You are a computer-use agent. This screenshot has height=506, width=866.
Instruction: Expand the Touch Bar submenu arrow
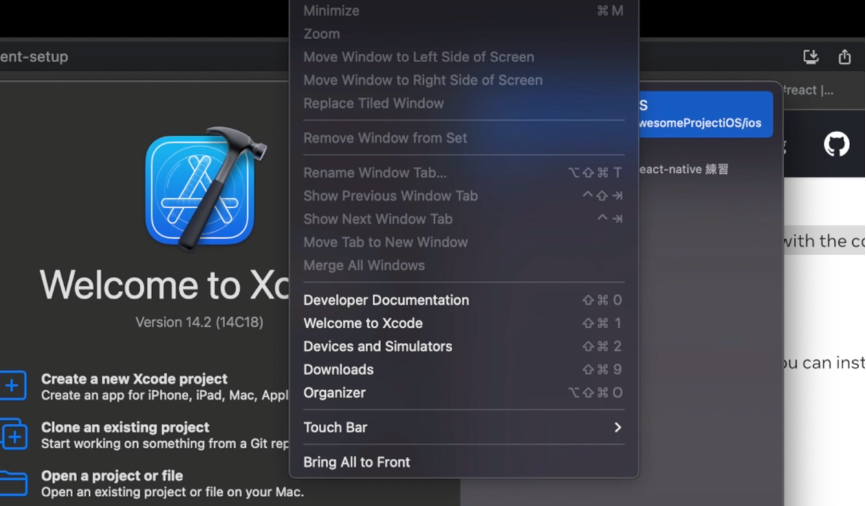pyautogui.click(x=617, y=428)
